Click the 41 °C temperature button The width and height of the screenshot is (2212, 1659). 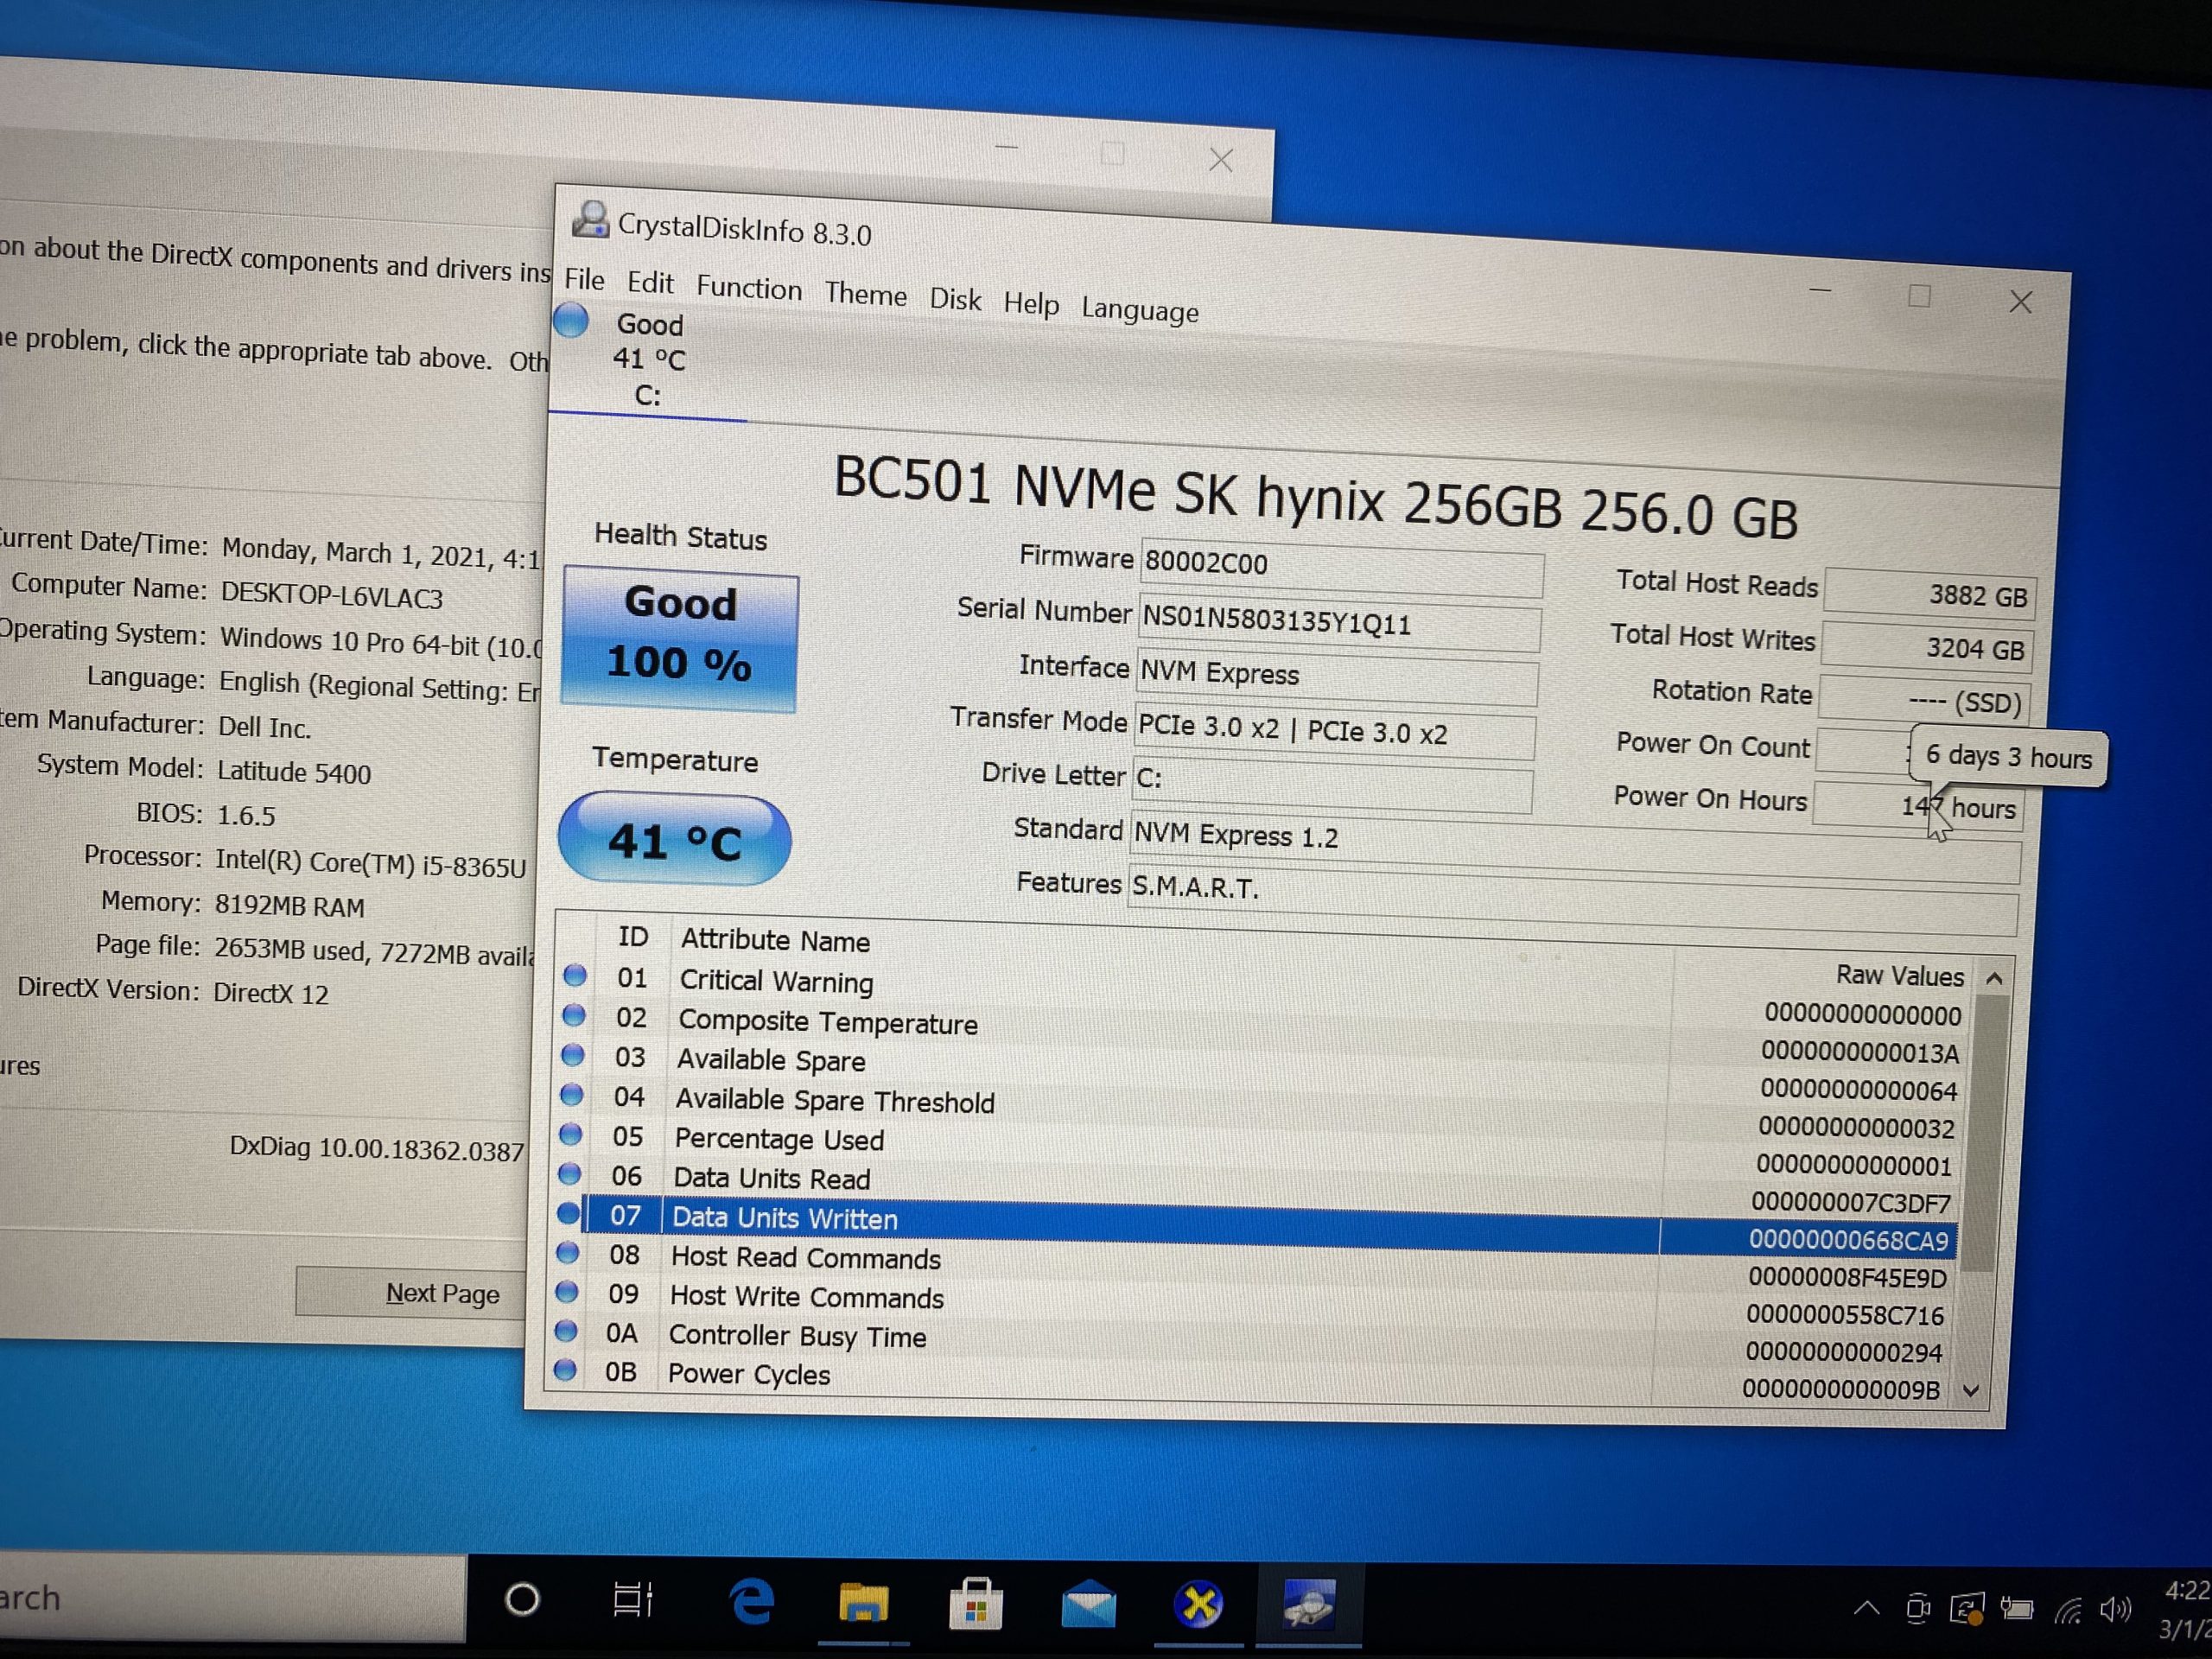[675, 839]
